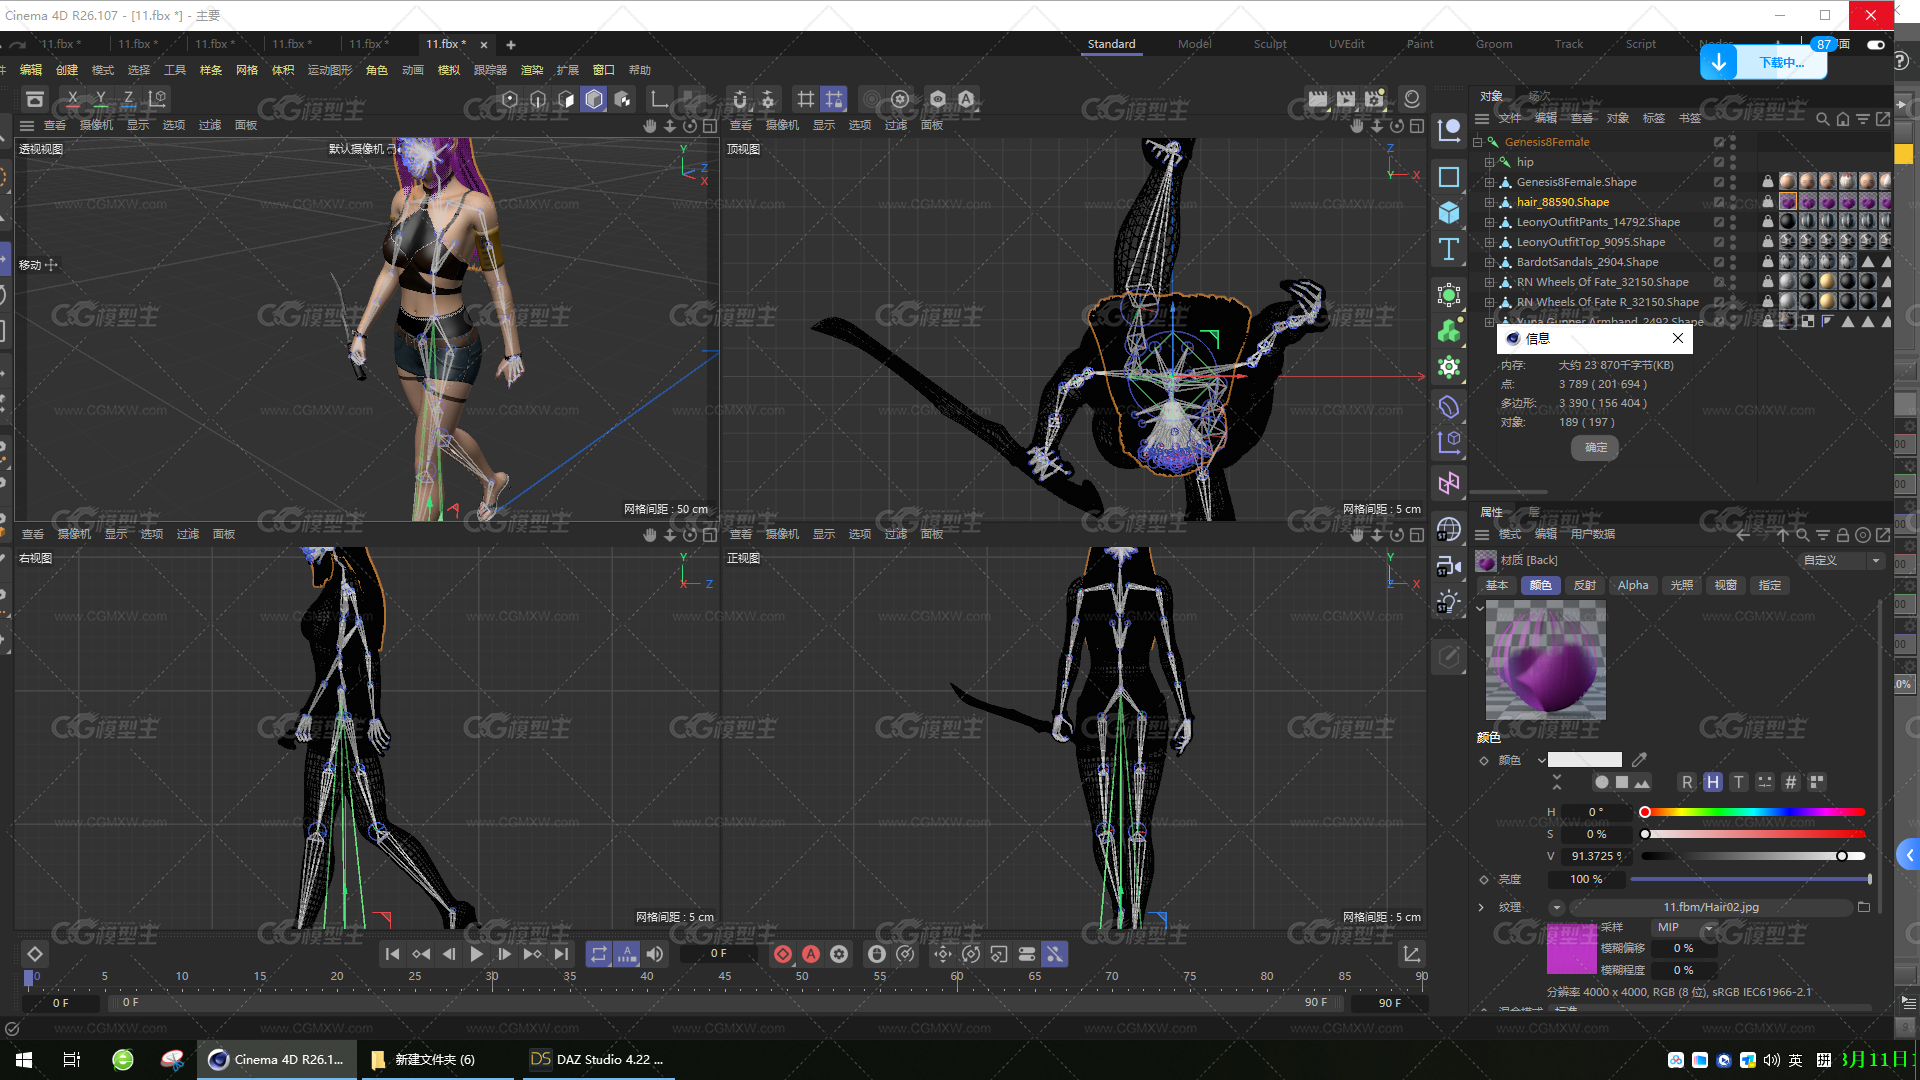Enable the axis mode icon
The height and width of the screenshot is (1080, 1920).
tap(659, 99)
